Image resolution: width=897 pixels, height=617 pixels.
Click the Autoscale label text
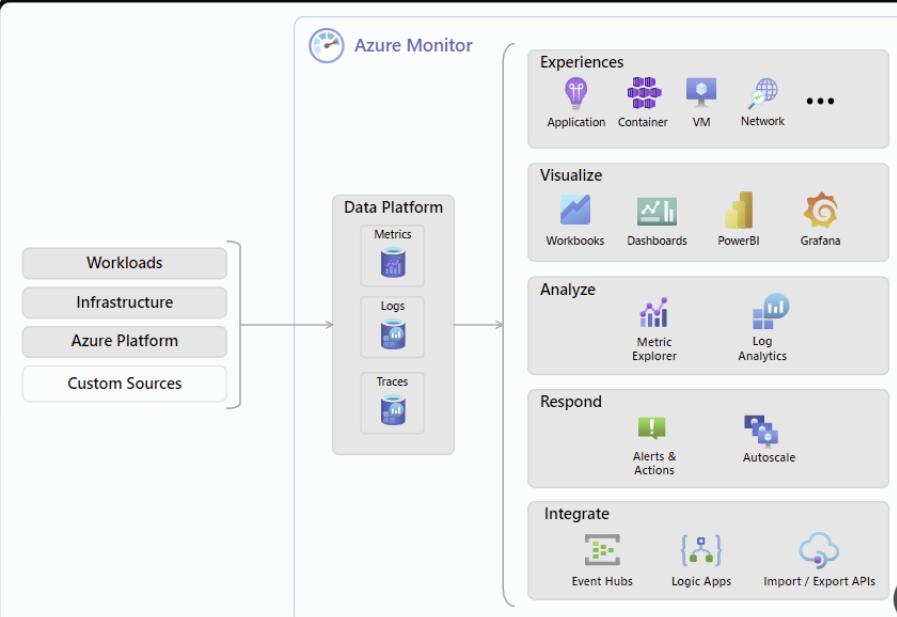[769, 457]
